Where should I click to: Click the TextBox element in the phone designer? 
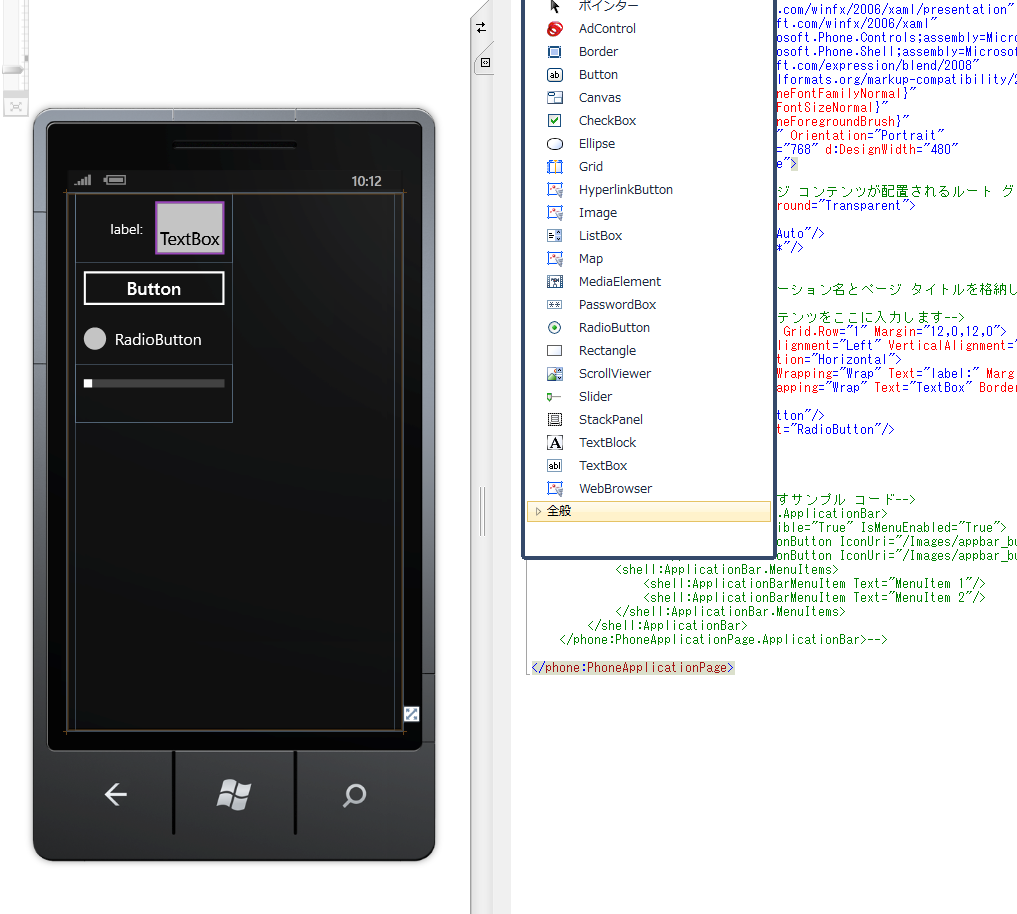[x=189, y=228]
